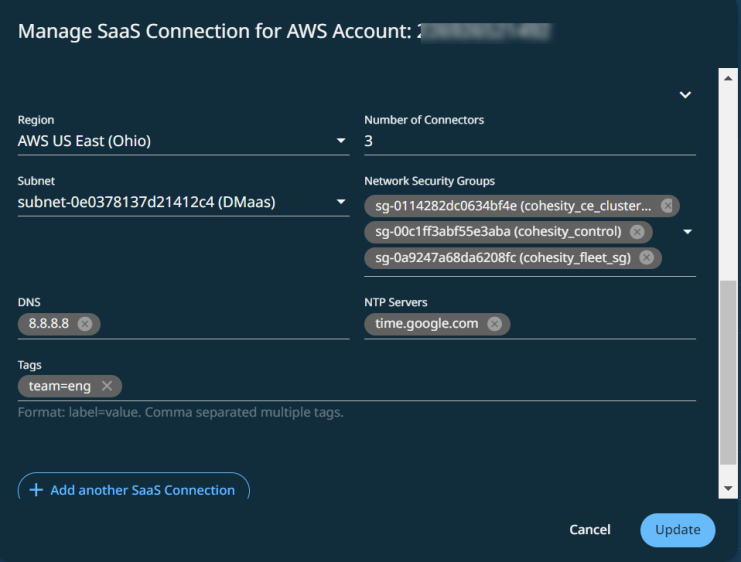Screen dimensions: 741x562
Task: Remove the time.google.com NTP server chip
Action: 494,324
